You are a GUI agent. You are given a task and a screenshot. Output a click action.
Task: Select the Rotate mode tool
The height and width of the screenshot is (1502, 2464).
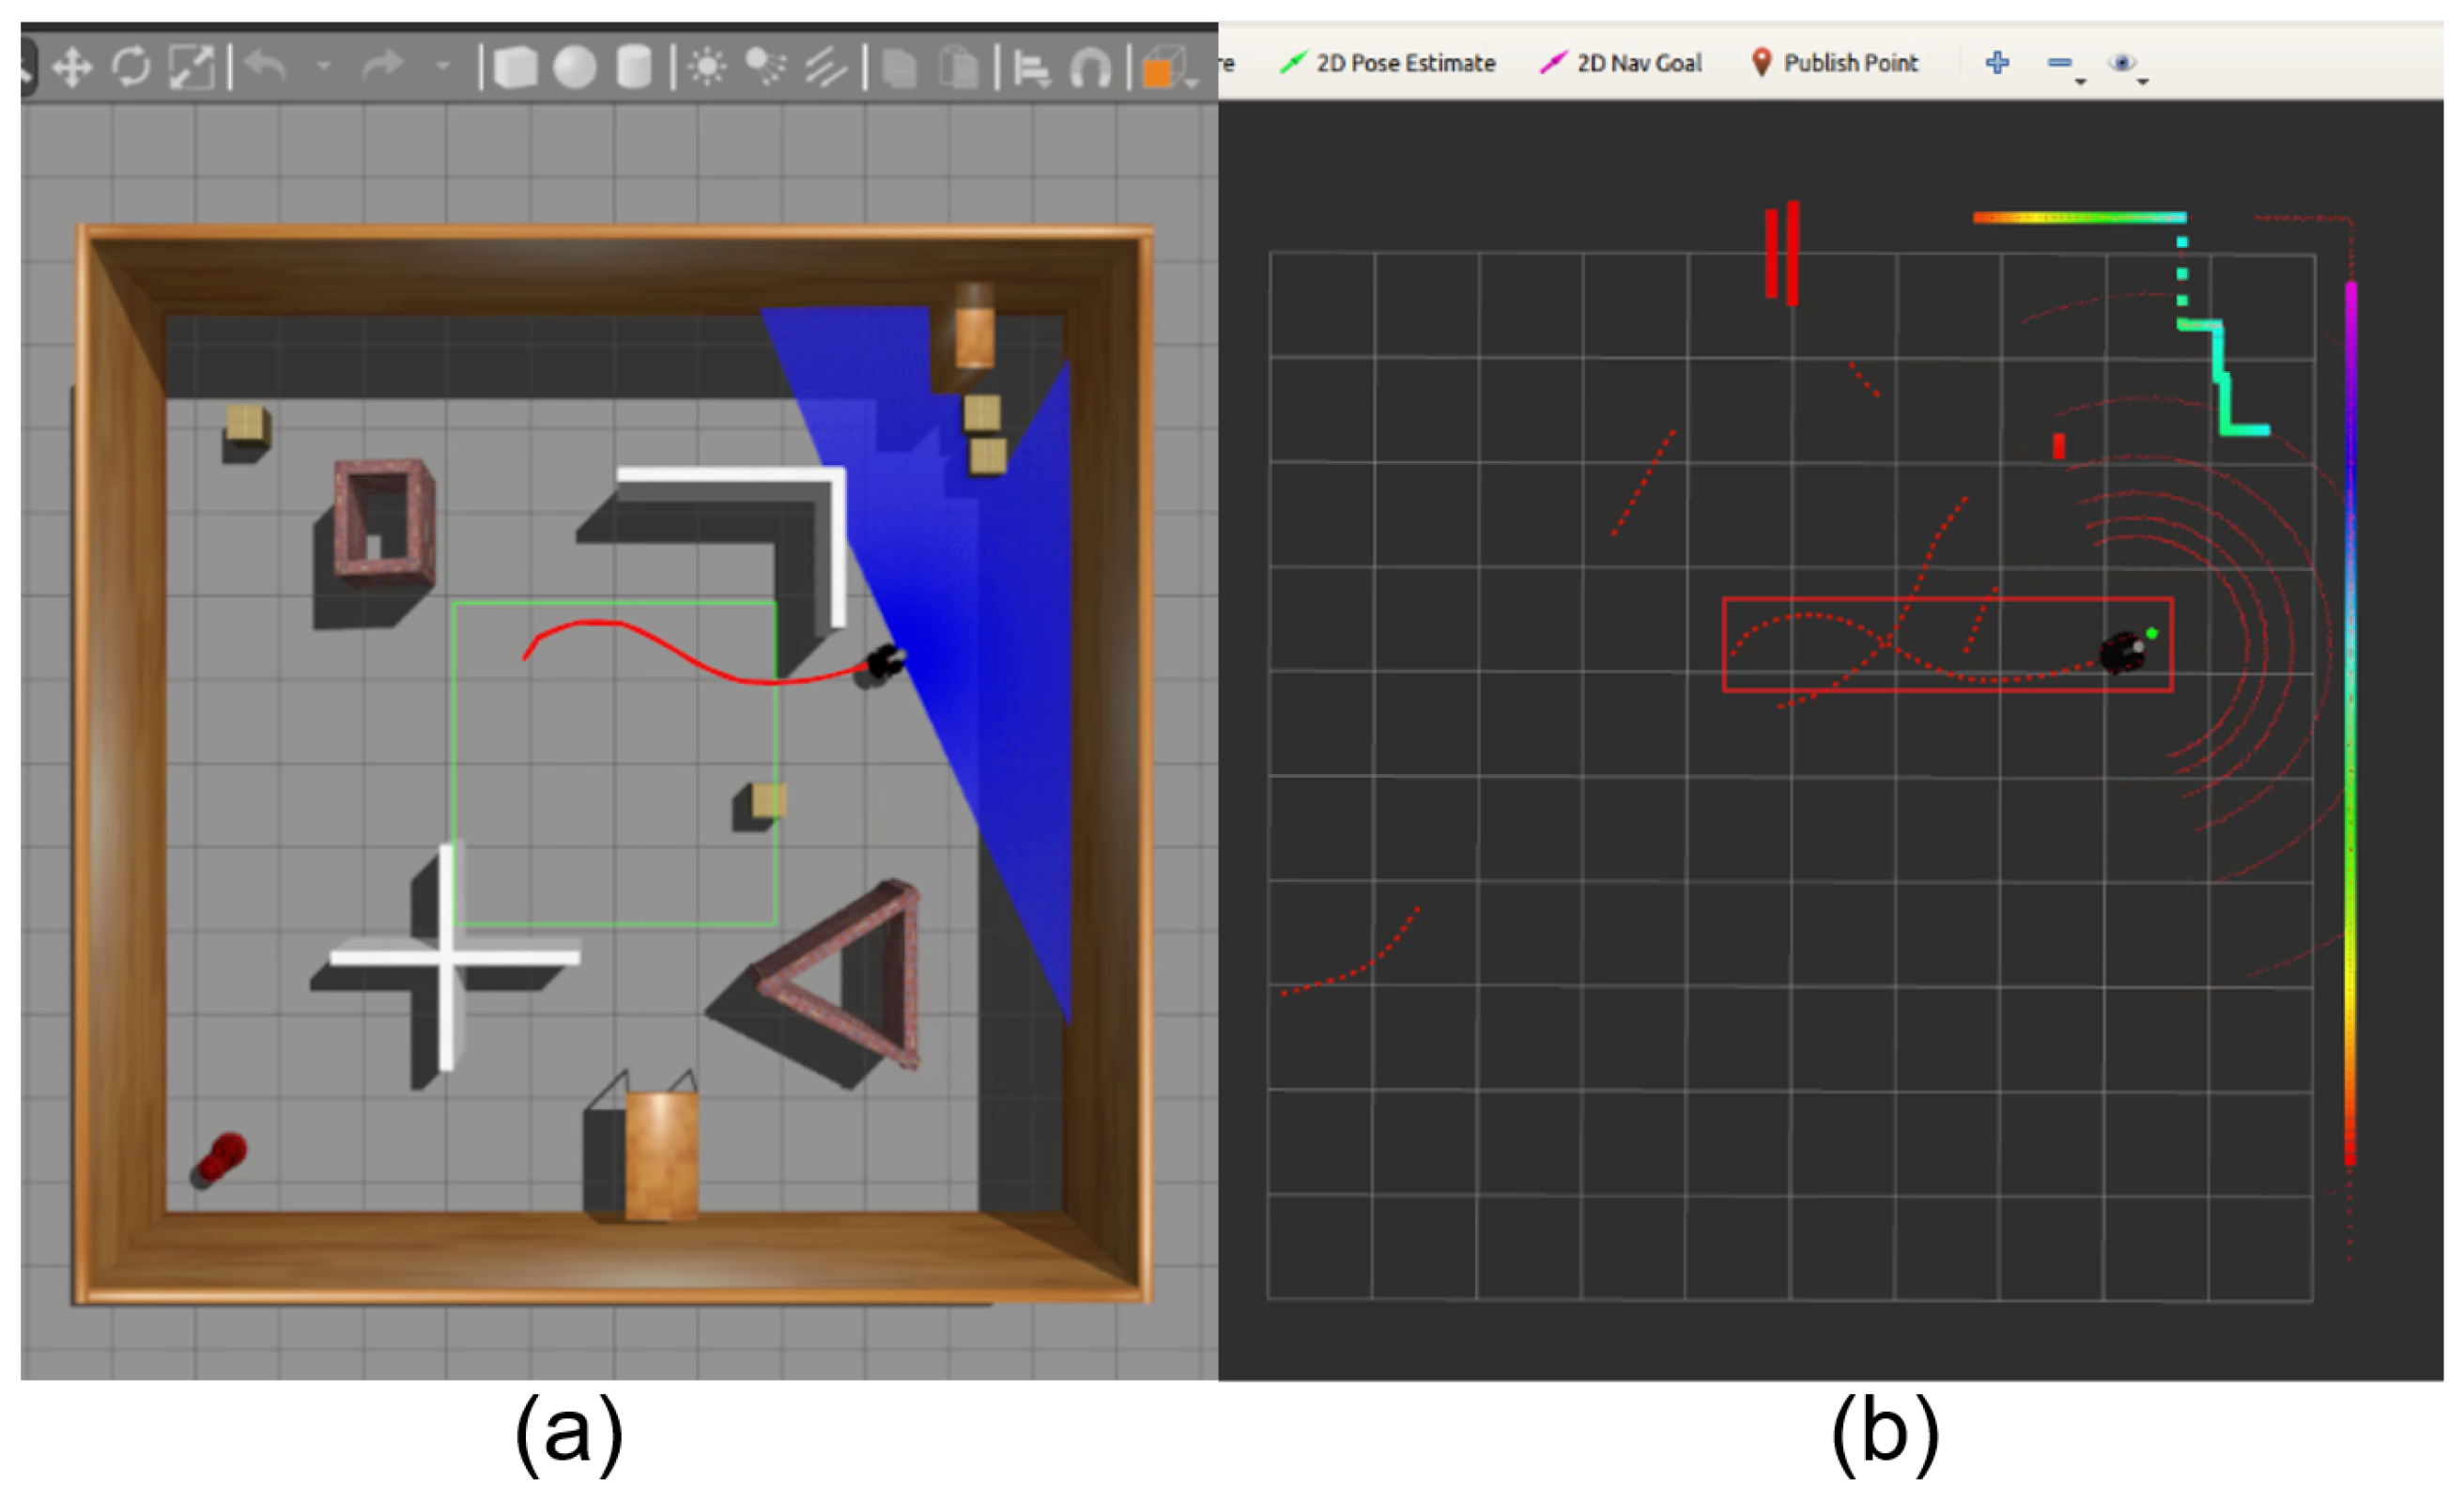[131, 68]
